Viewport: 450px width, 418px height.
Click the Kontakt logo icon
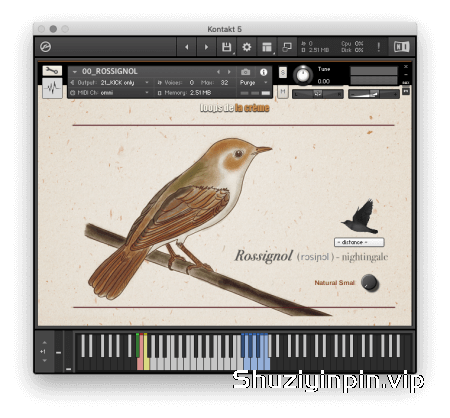point(46,47)
